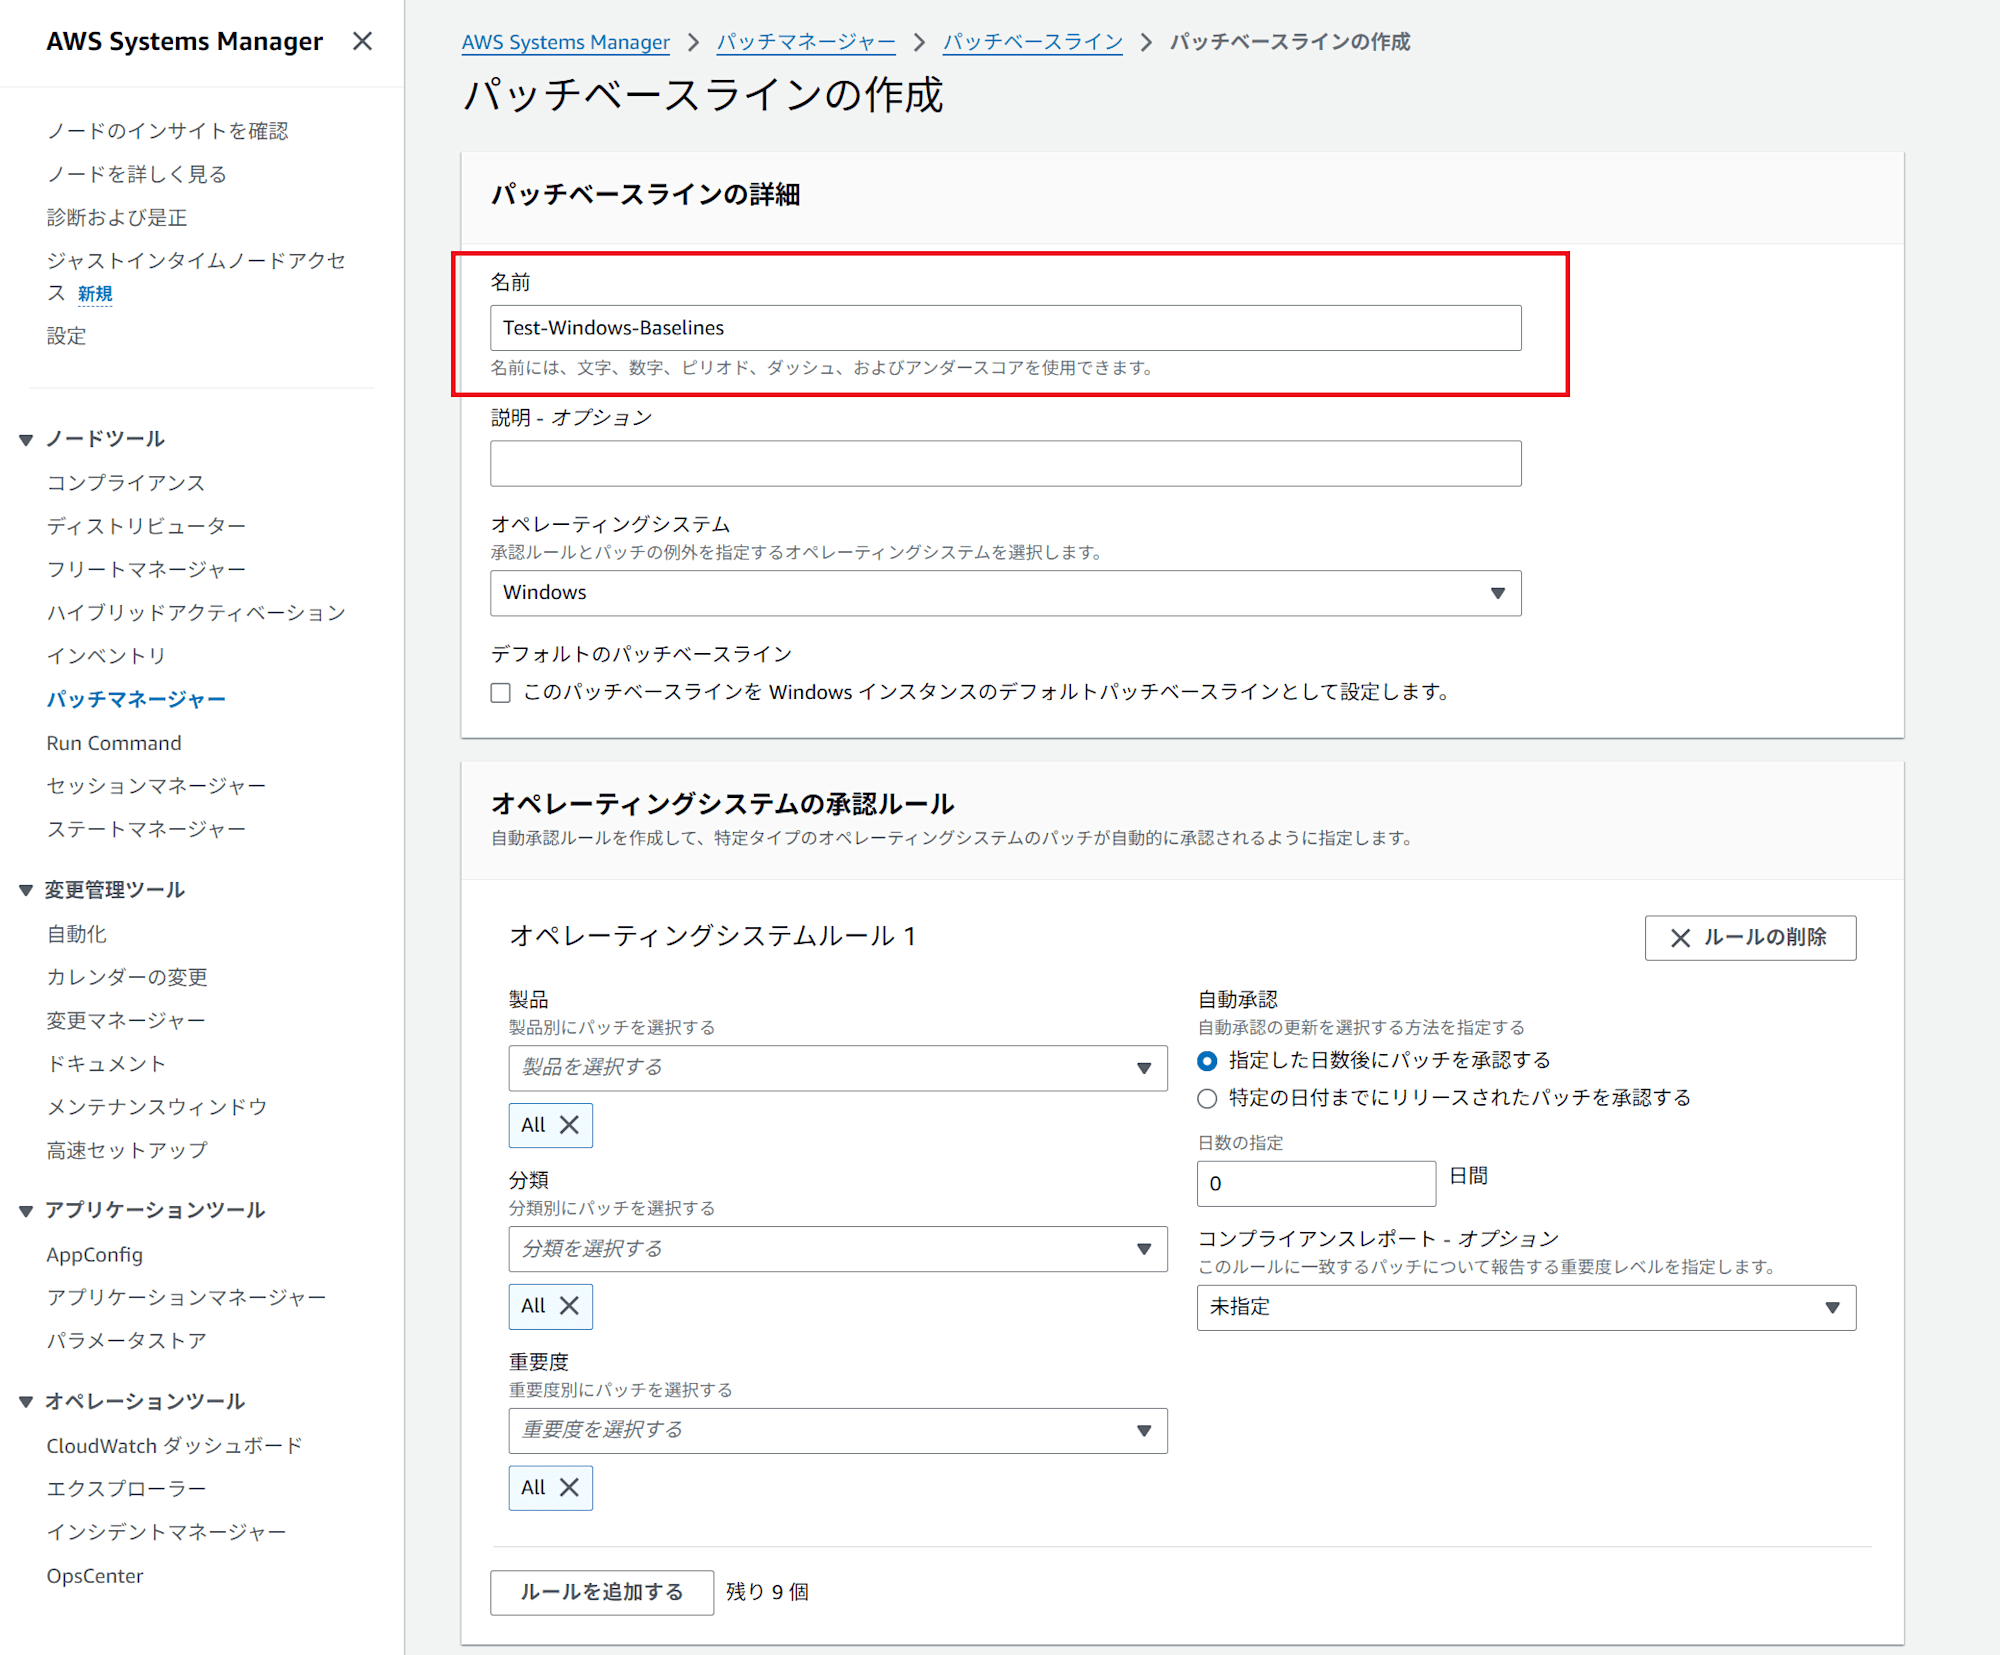This screenshot has width=2000, height=1655.
Task: Collapse the アプリケーションツール section
Action: point(26,1211)
